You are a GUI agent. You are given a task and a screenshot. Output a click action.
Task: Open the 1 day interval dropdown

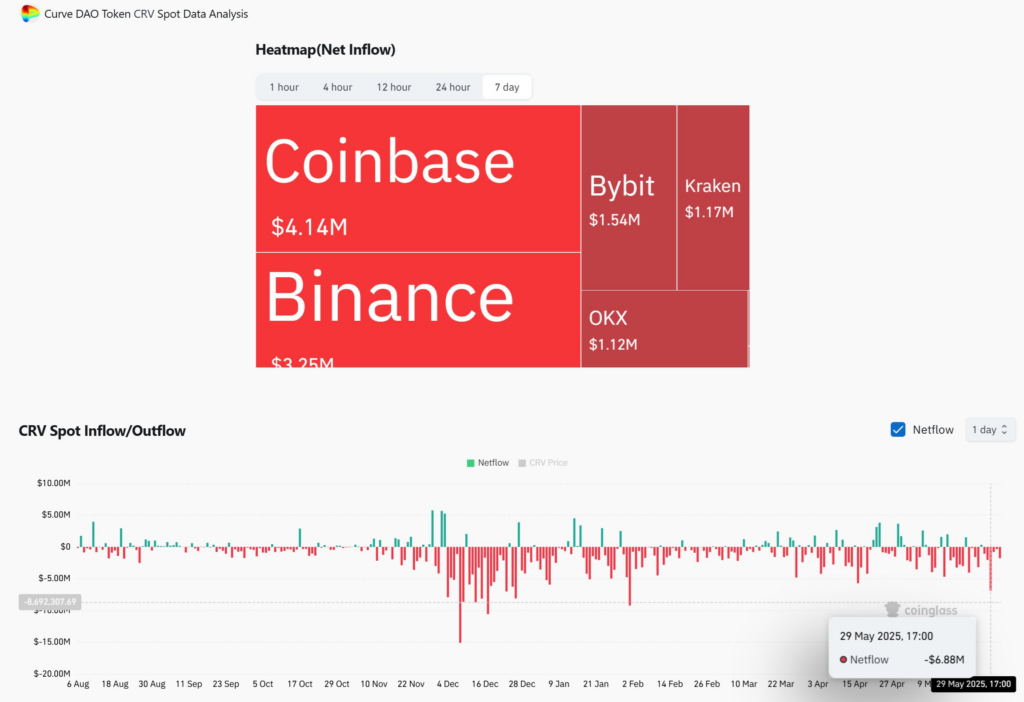pos(990,430)
